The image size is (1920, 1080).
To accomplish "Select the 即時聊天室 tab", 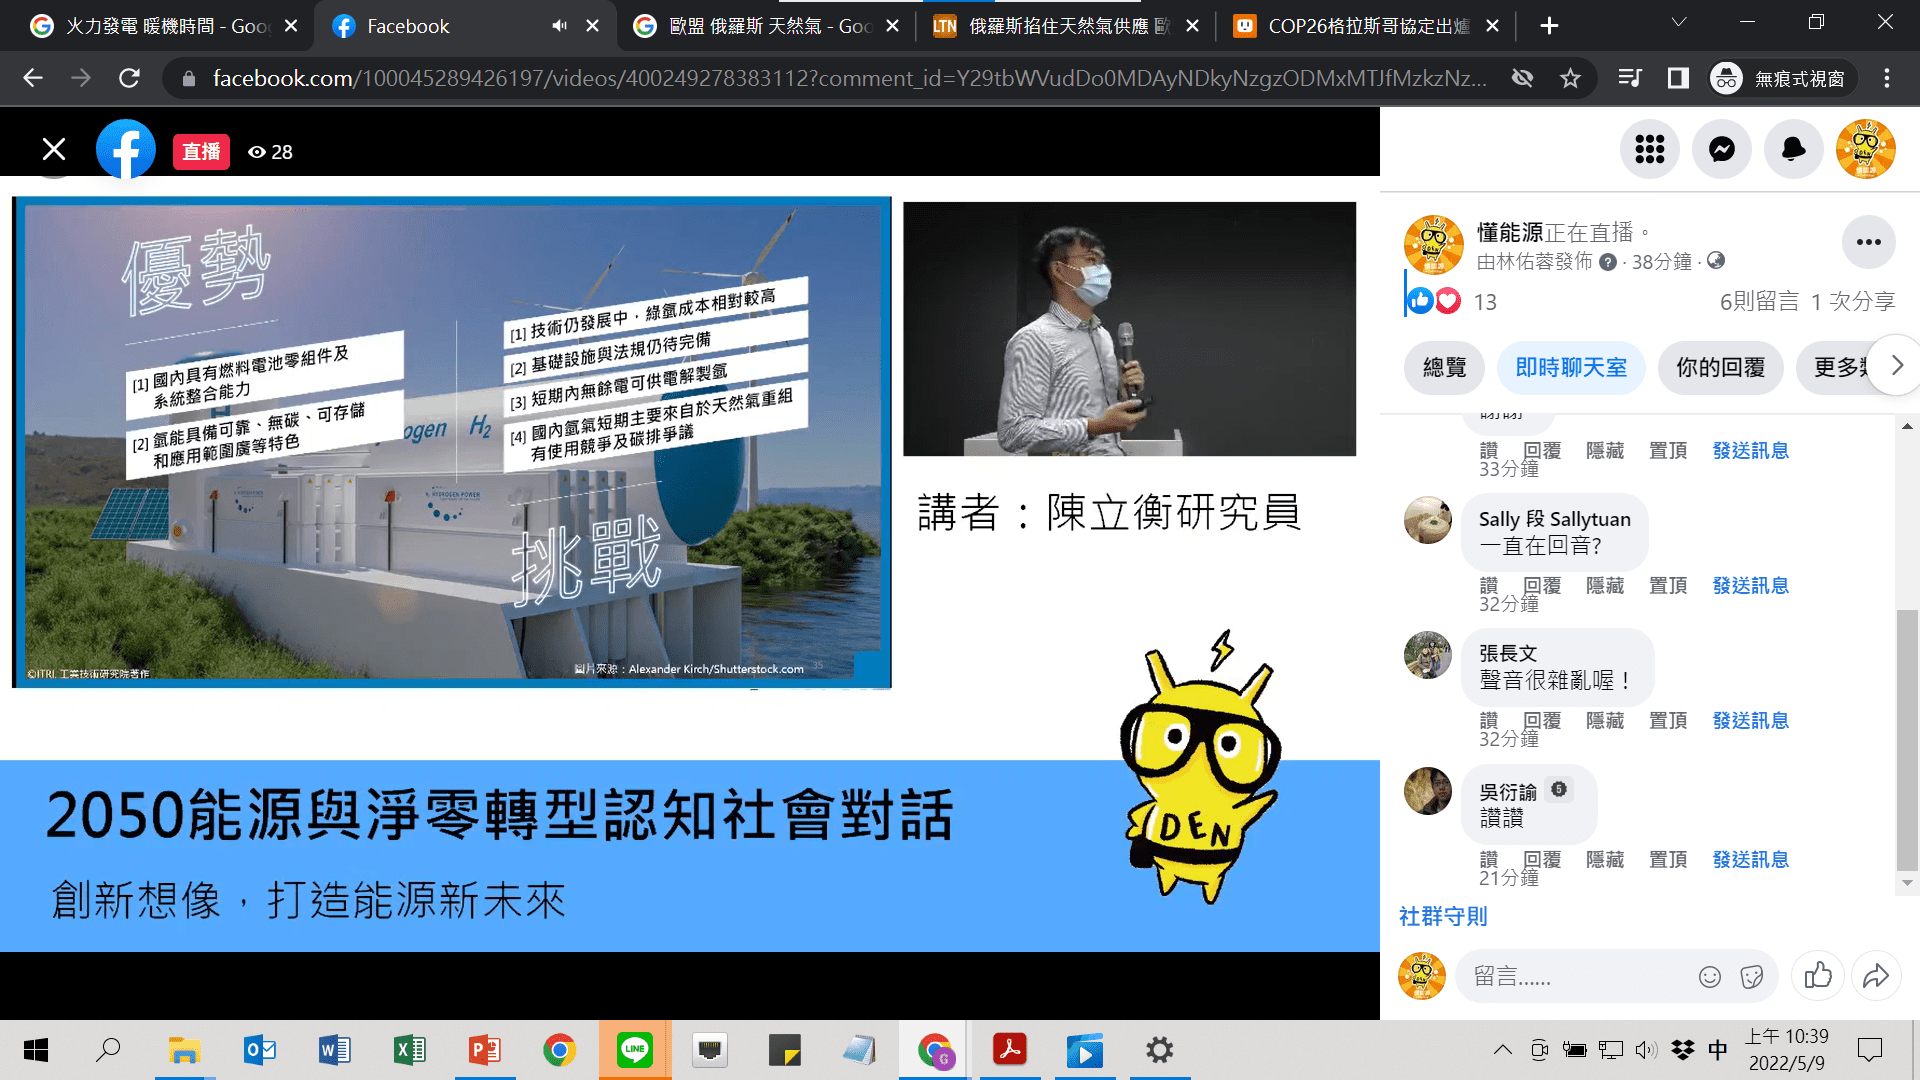I will [1571, 367].
